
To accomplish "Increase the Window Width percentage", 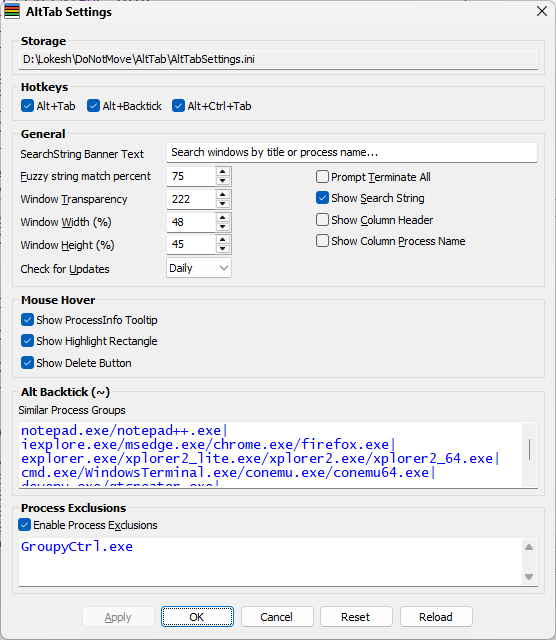I will [222, 218].
